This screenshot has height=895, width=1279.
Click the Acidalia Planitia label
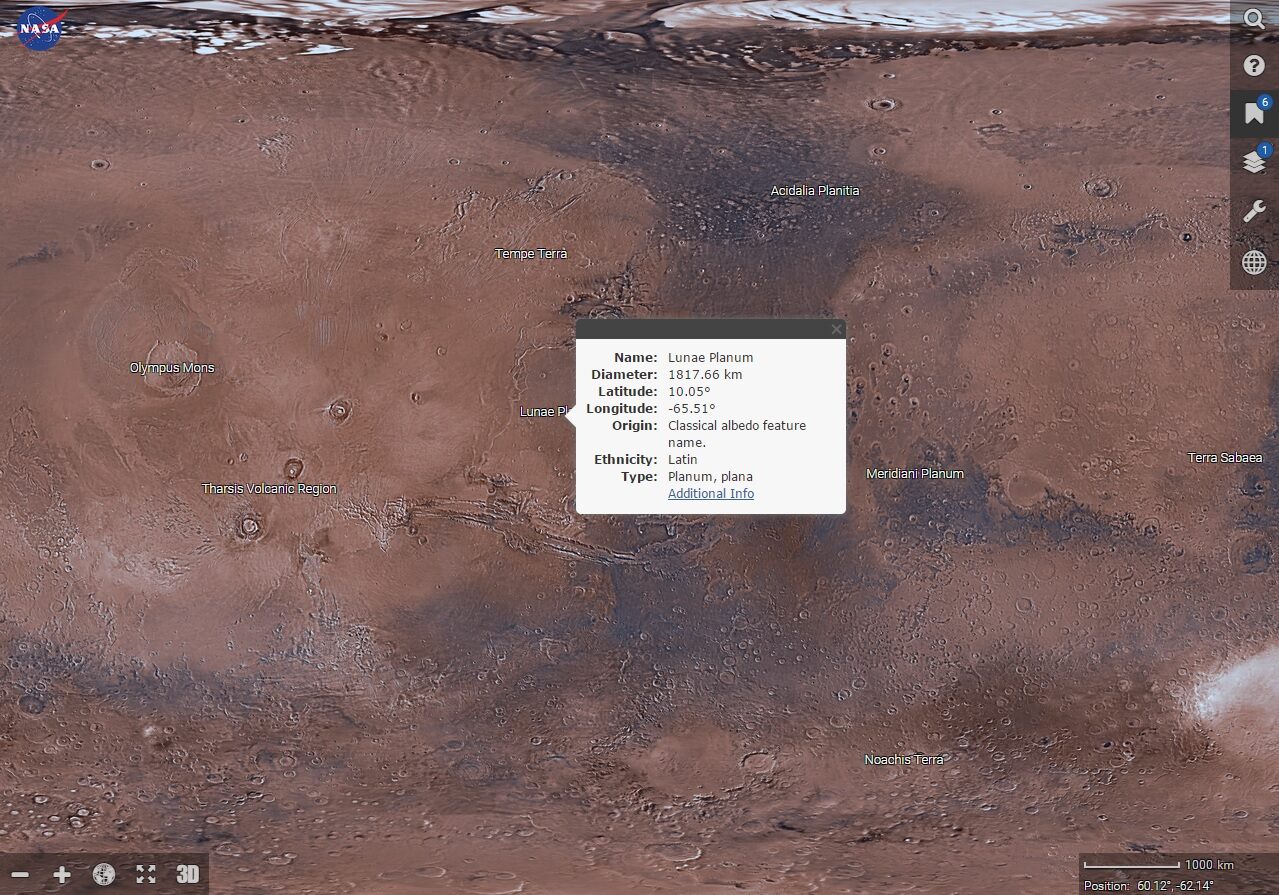[814, 191]
